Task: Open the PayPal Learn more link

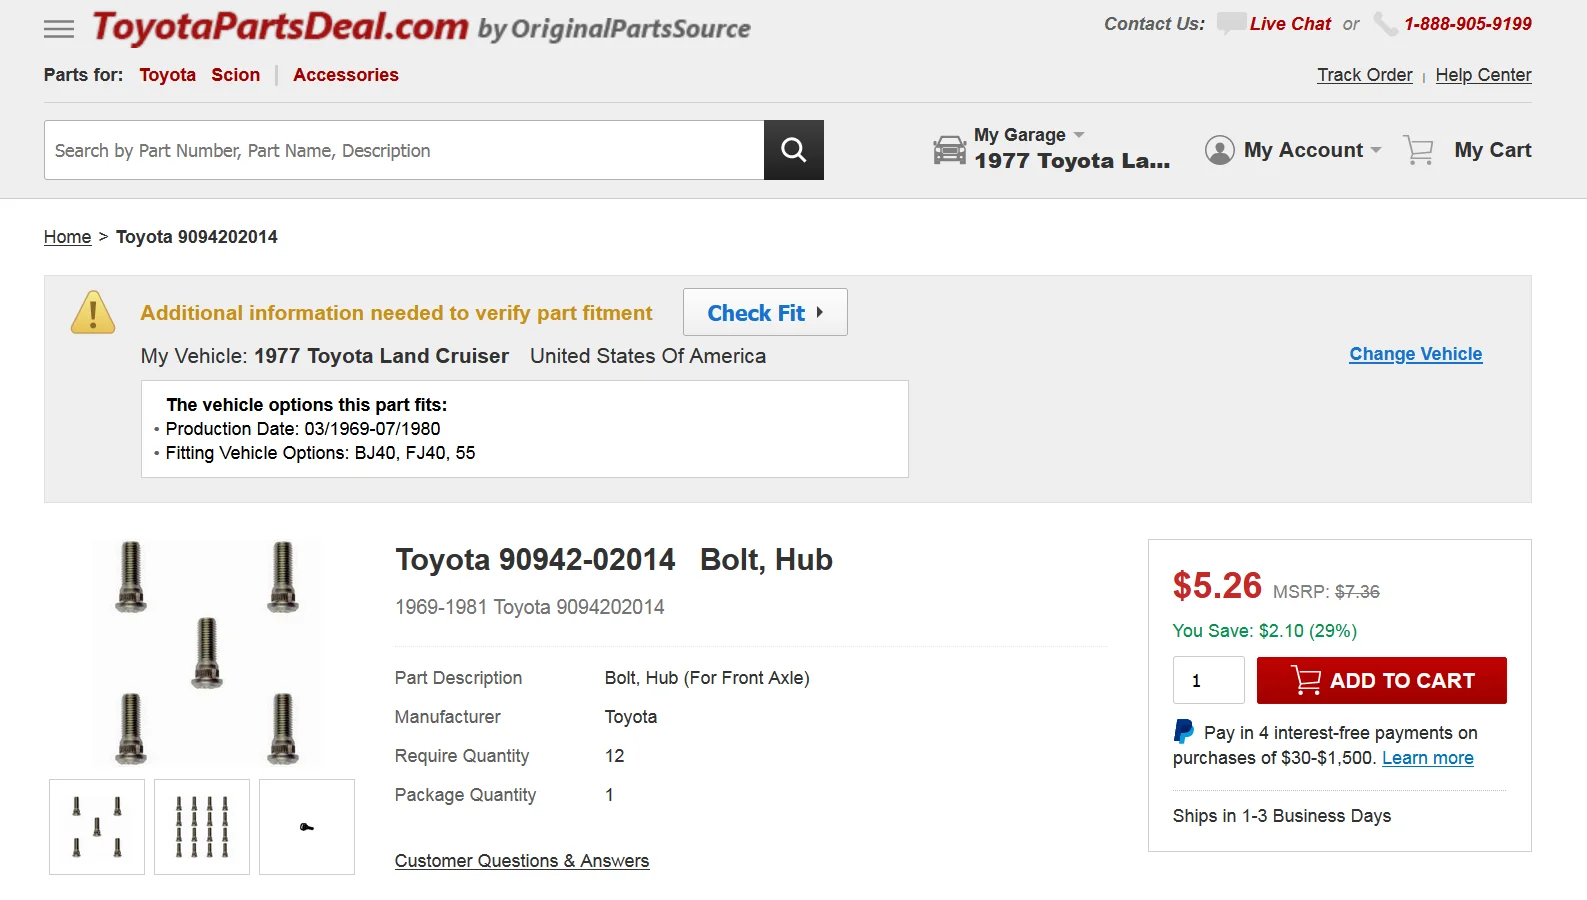Action: (x=1427, y=758)
